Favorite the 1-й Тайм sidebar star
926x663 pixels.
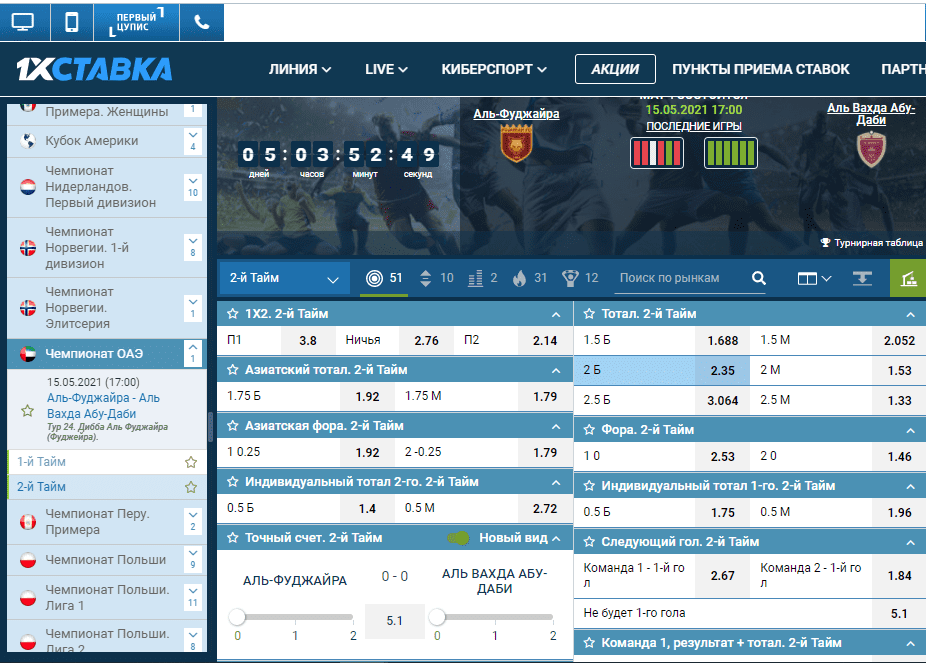click(x=190, y=462)
